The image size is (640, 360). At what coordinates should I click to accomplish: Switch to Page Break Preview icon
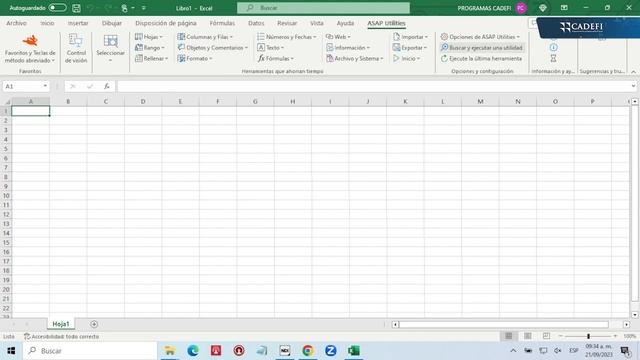pyautogui.click(x=547, y=336)
